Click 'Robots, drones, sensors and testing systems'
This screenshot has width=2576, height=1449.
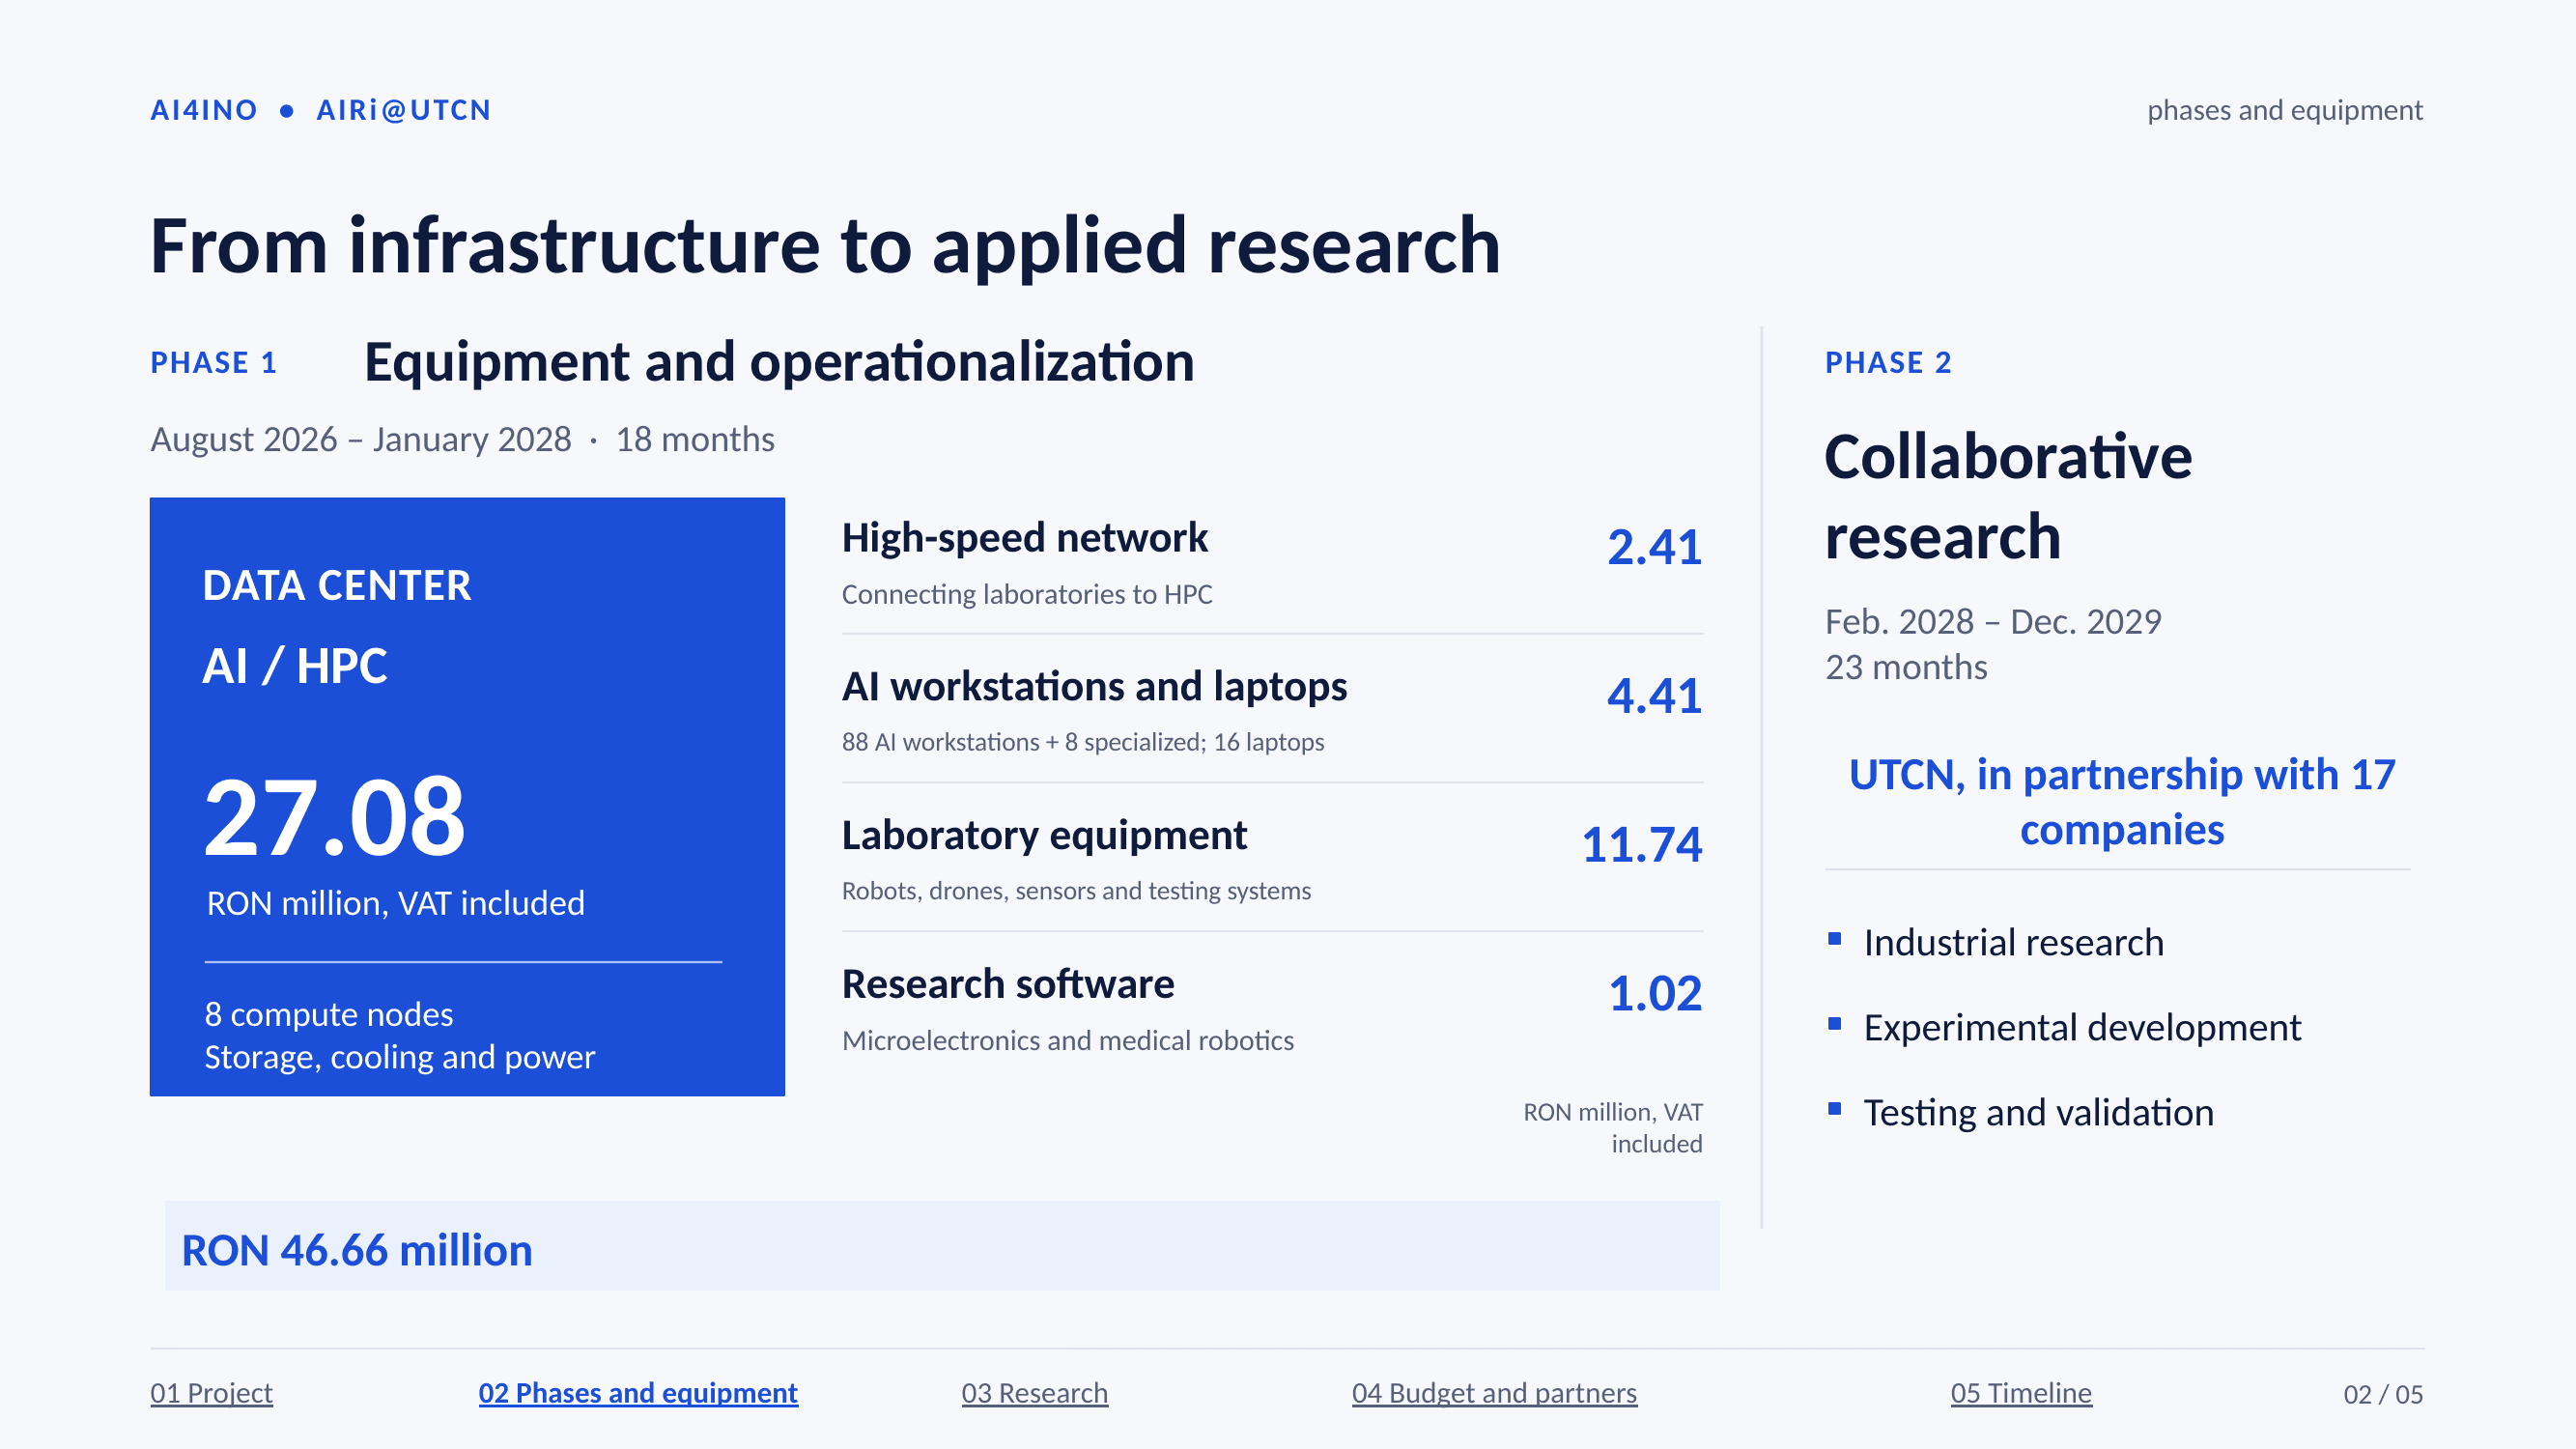click(1076, 890)
